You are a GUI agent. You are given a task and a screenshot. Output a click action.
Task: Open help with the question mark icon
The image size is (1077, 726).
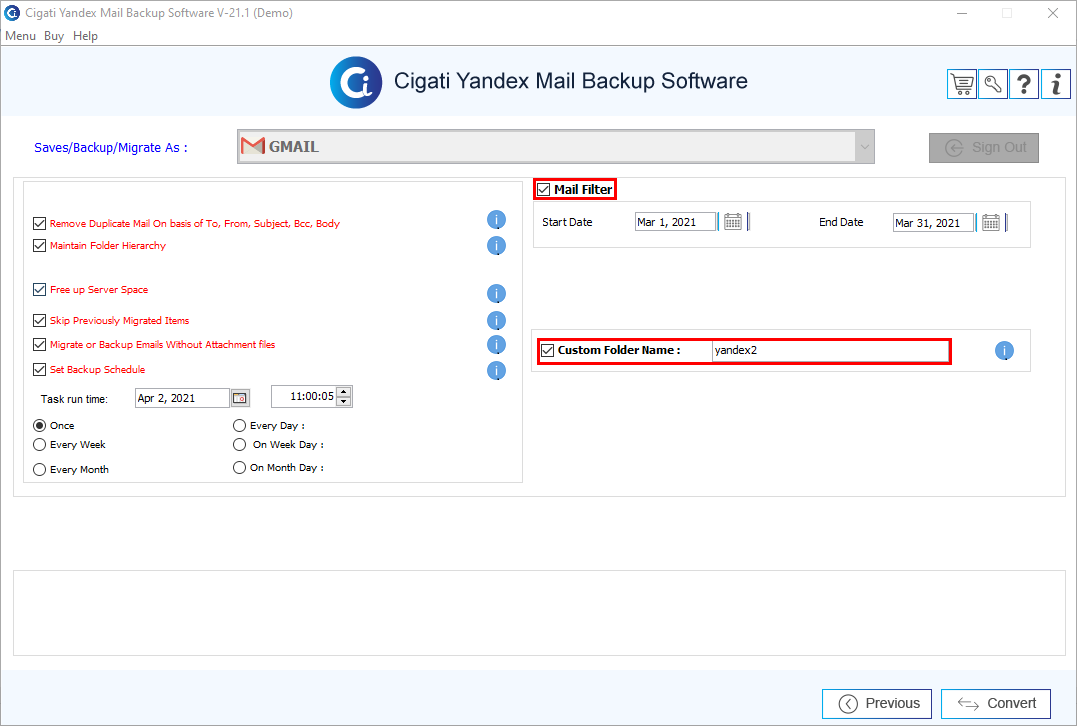(1024, 84)
